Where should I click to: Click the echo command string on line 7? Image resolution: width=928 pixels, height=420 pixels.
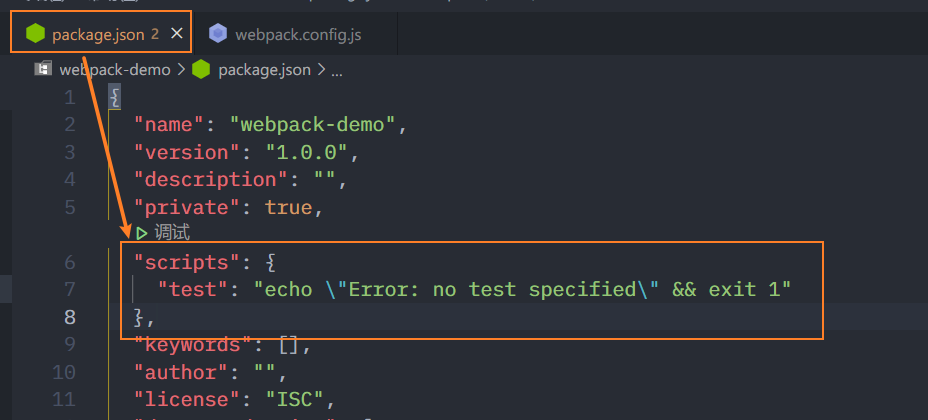tap(523, 290)
